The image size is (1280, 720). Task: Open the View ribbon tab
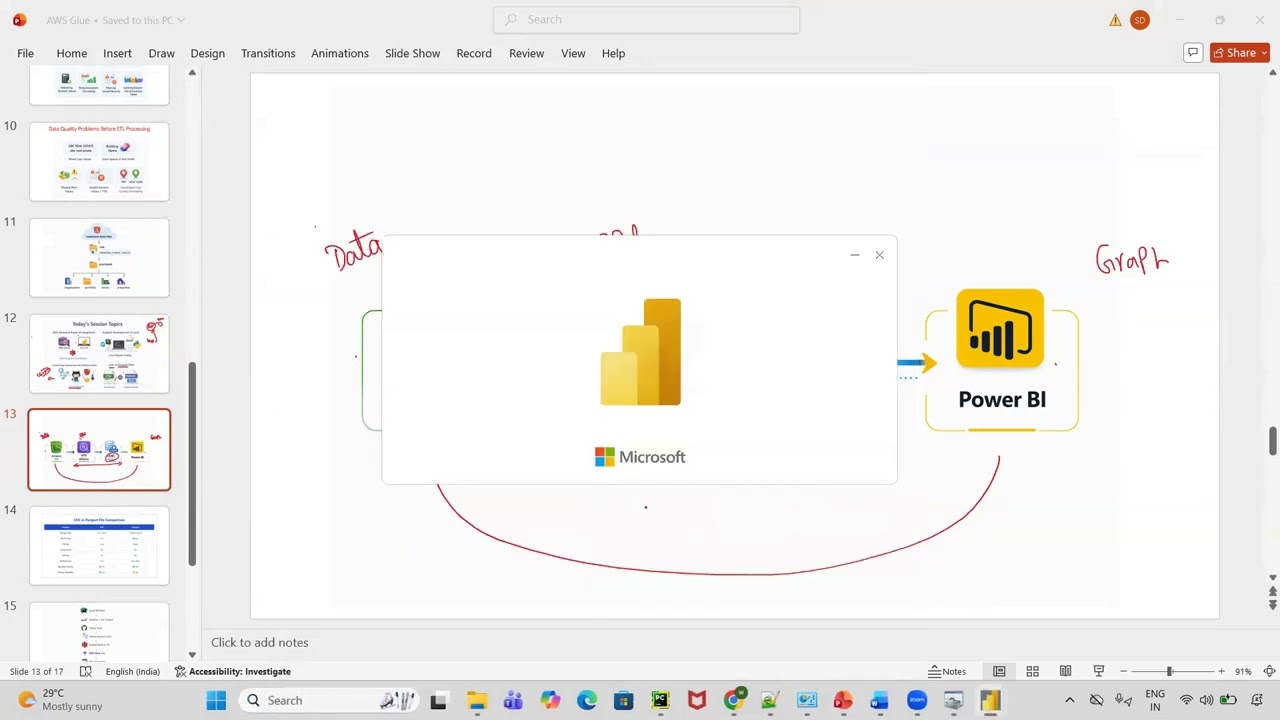(573, 53)
